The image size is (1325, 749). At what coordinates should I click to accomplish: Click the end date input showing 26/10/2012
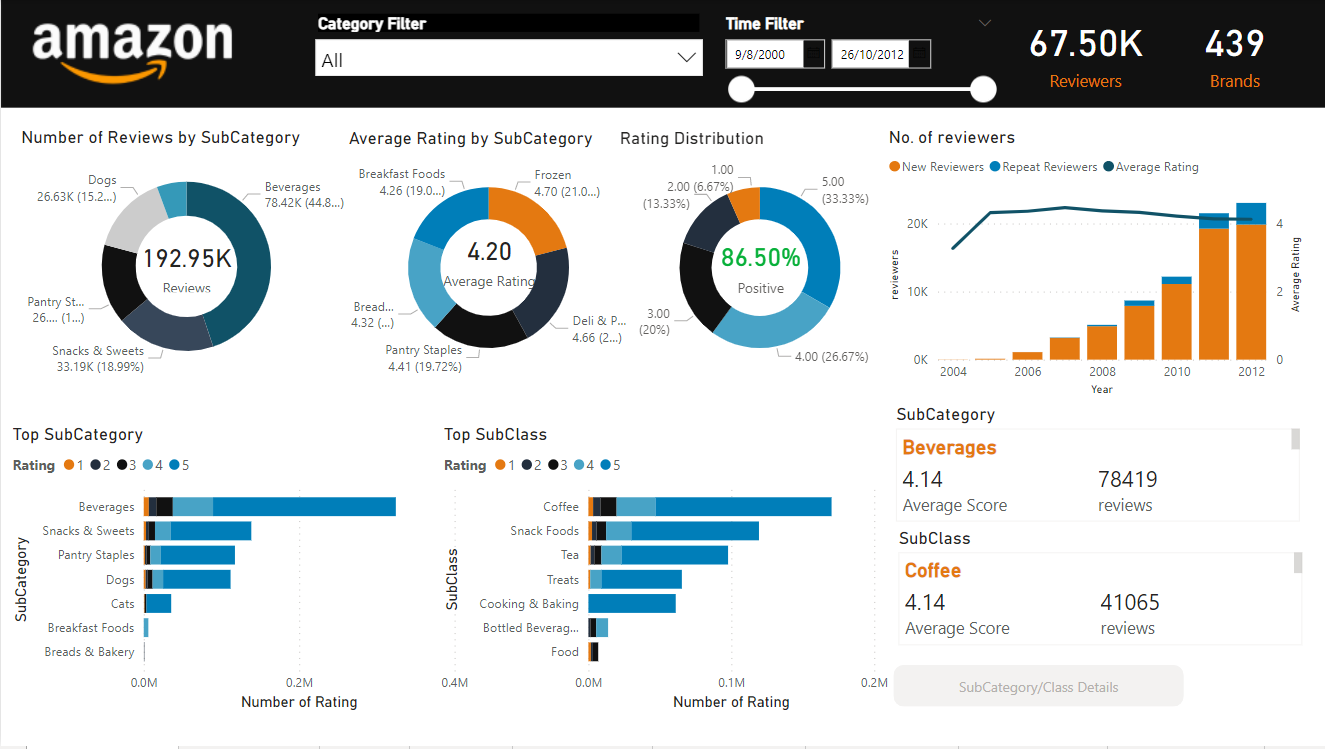coord(870,53)
